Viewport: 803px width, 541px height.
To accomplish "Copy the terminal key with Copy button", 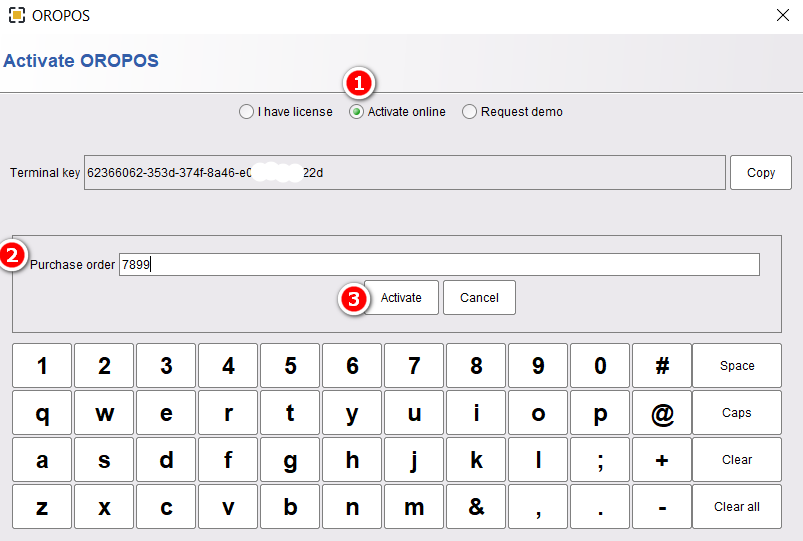I will point(760,173).
